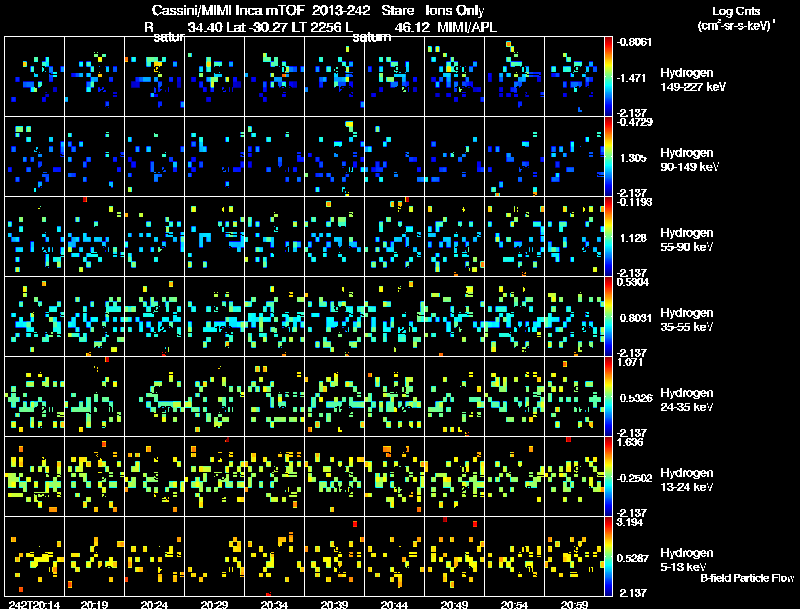This screenshot has height=609, width=800.
Task: Click the '20:49' time label
Action: pos(454,604)
